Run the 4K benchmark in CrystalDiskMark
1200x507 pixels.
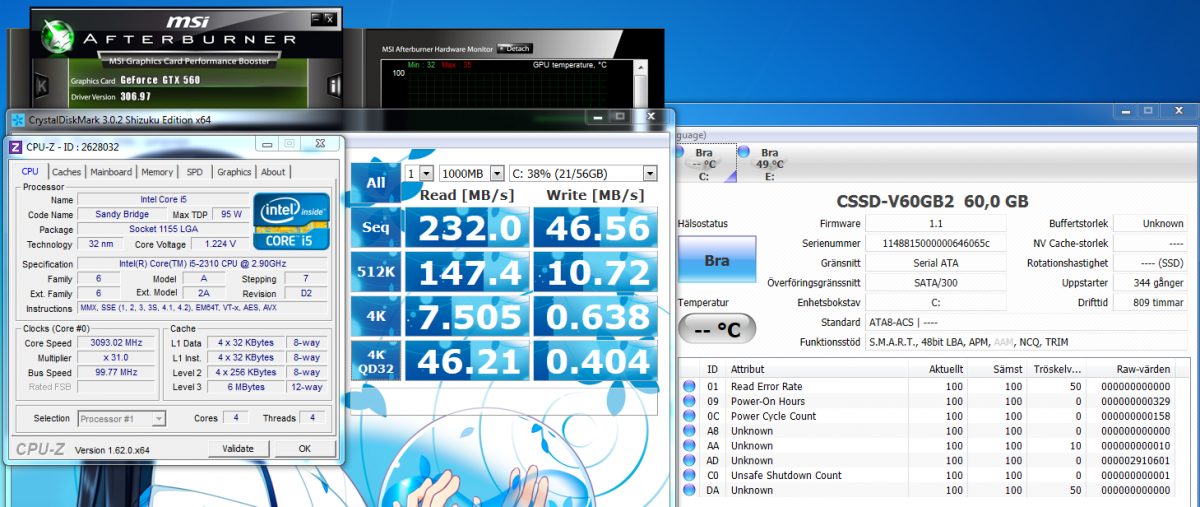375,317
